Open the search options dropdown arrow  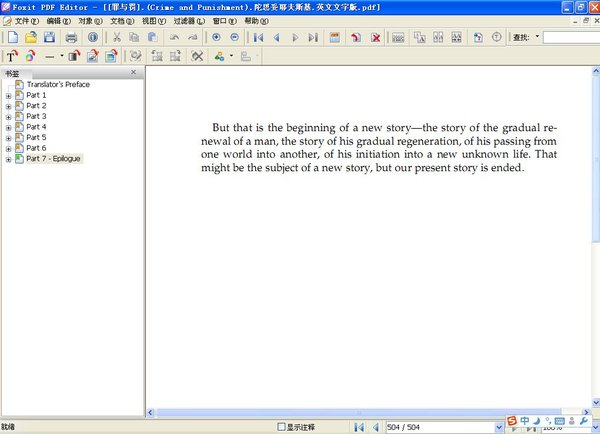(x=537, y=37)
